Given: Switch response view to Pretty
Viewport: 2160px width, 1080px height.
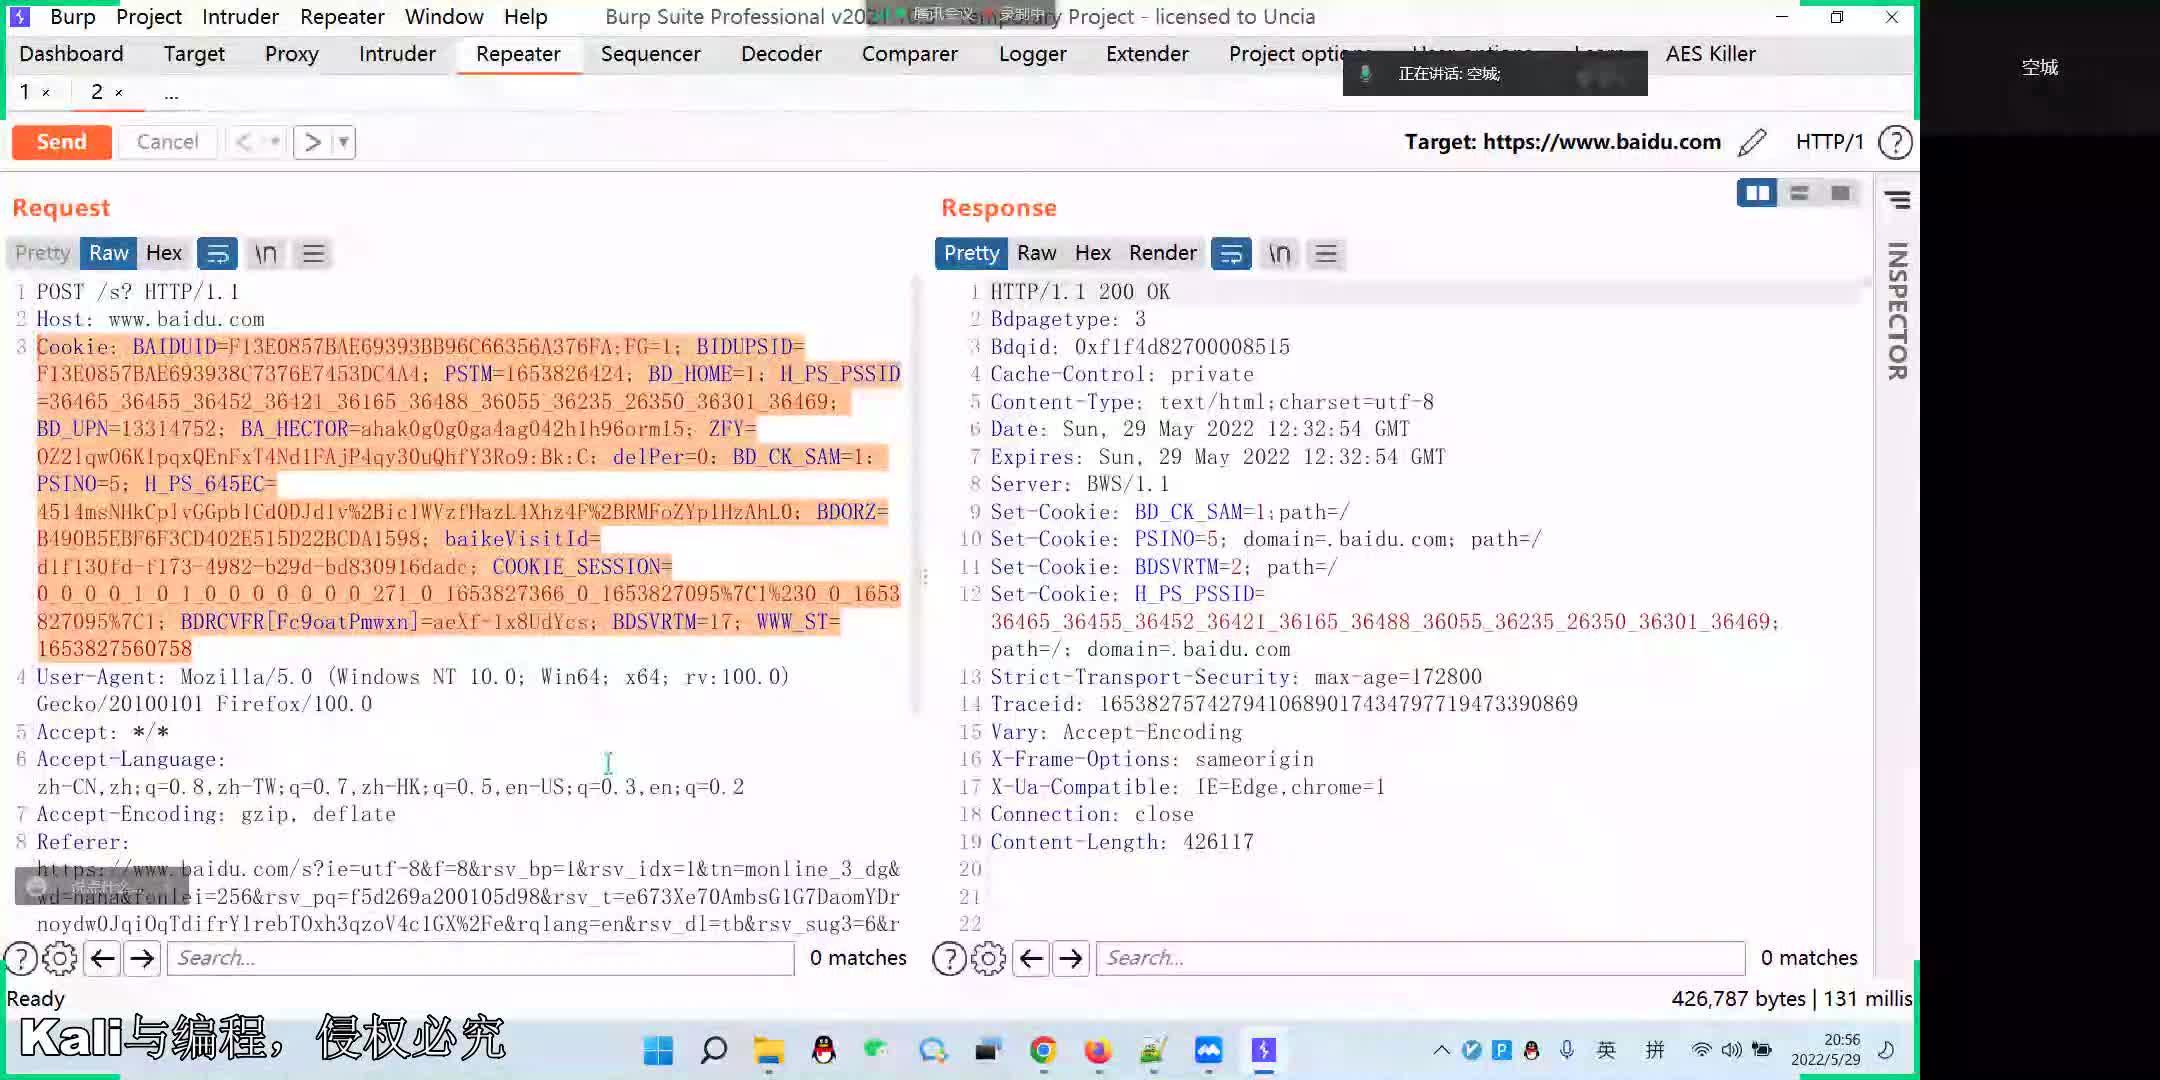Looking at the screenshot, I should [971, 253].
